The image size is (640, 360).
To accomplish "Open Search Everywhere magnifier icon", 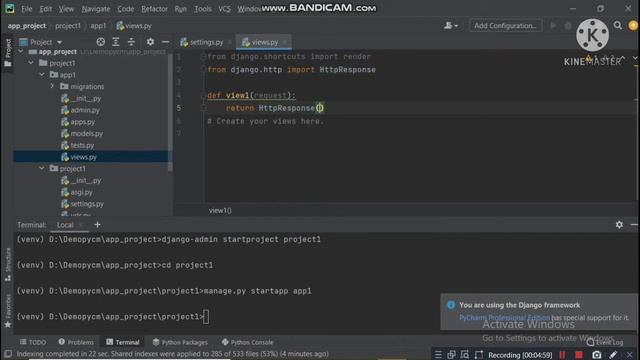I will coord(618,25).
